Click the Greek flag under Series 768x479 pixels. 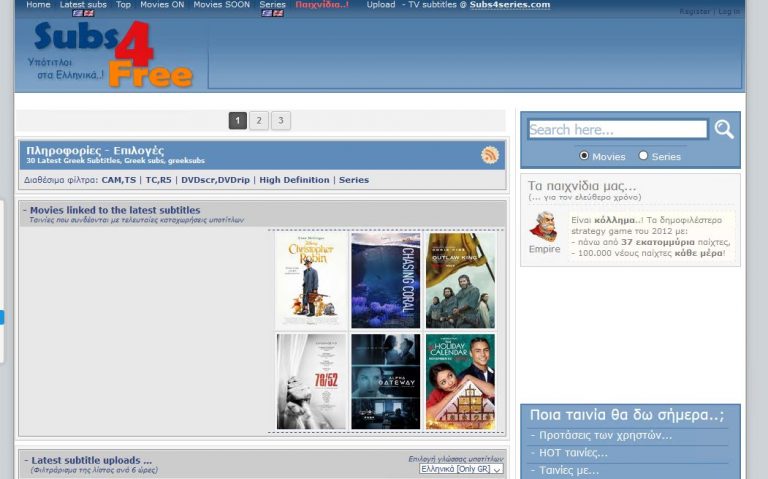pos(266,13)
